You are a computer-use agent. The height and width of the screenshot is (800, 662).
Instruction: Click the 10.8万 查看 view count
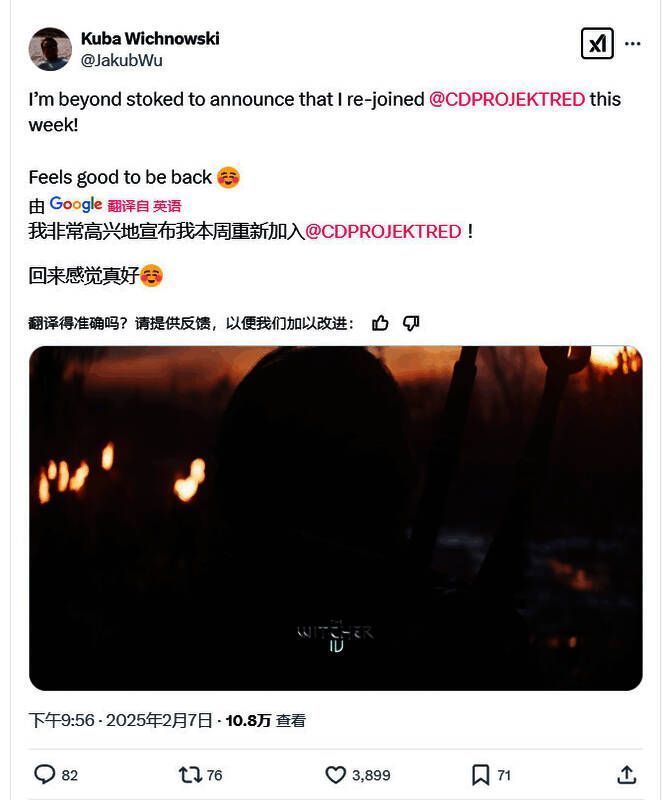click(x=265, y=720)
